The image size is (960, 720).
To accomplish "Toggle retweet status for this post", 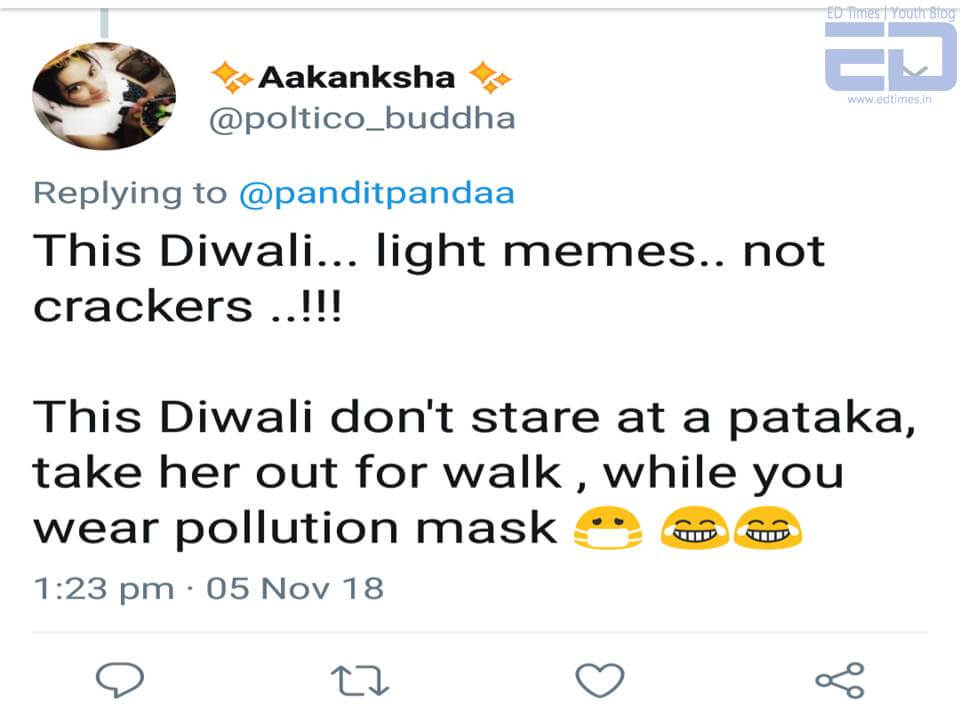I will click(360, 681).
